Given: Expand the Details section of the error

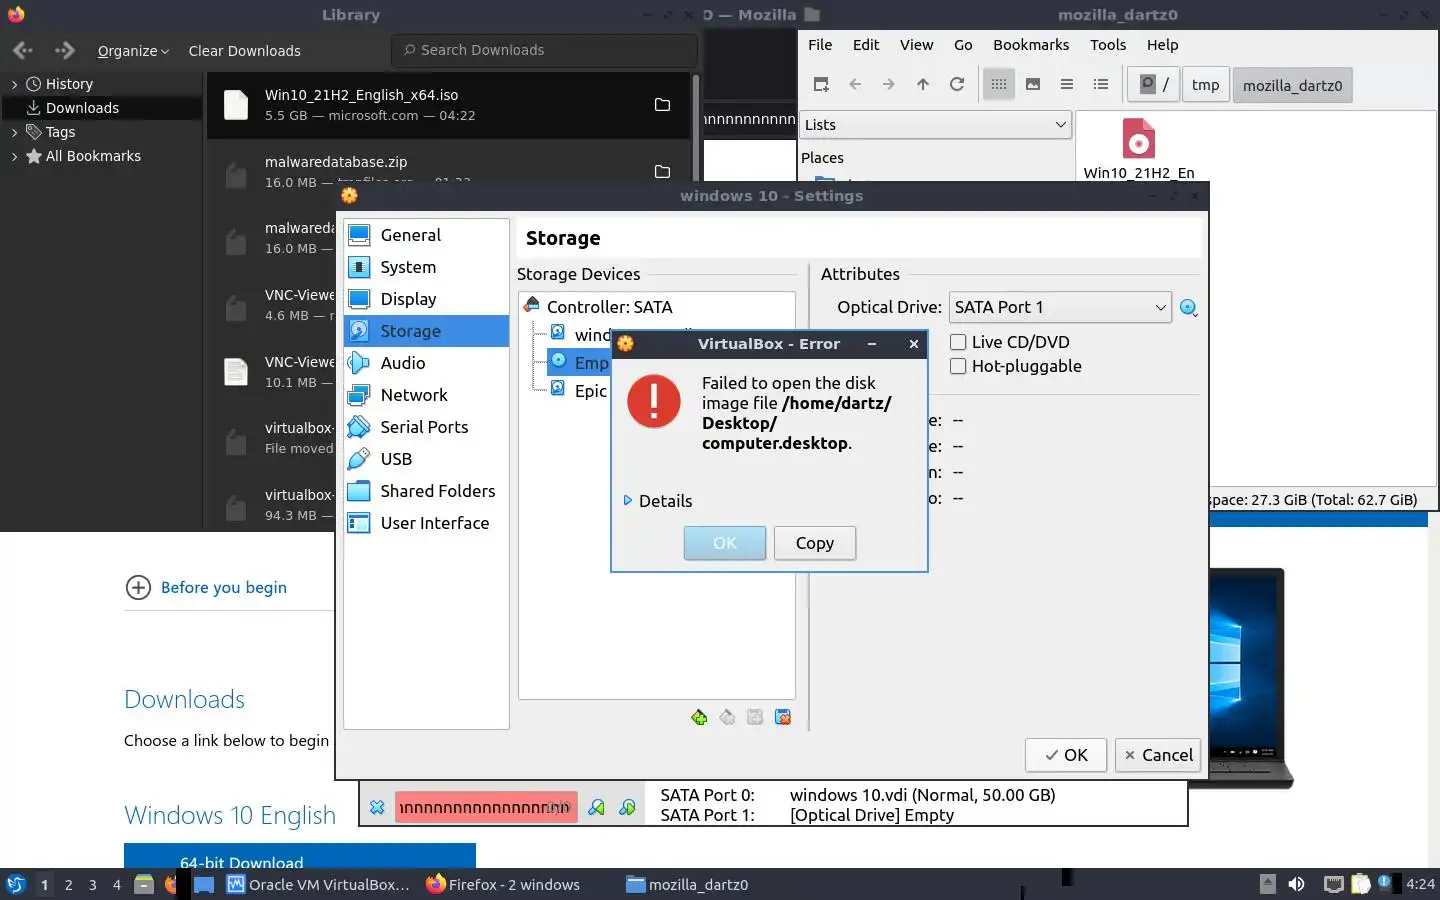Looking at the screenshot, I should tap(658, 501).
